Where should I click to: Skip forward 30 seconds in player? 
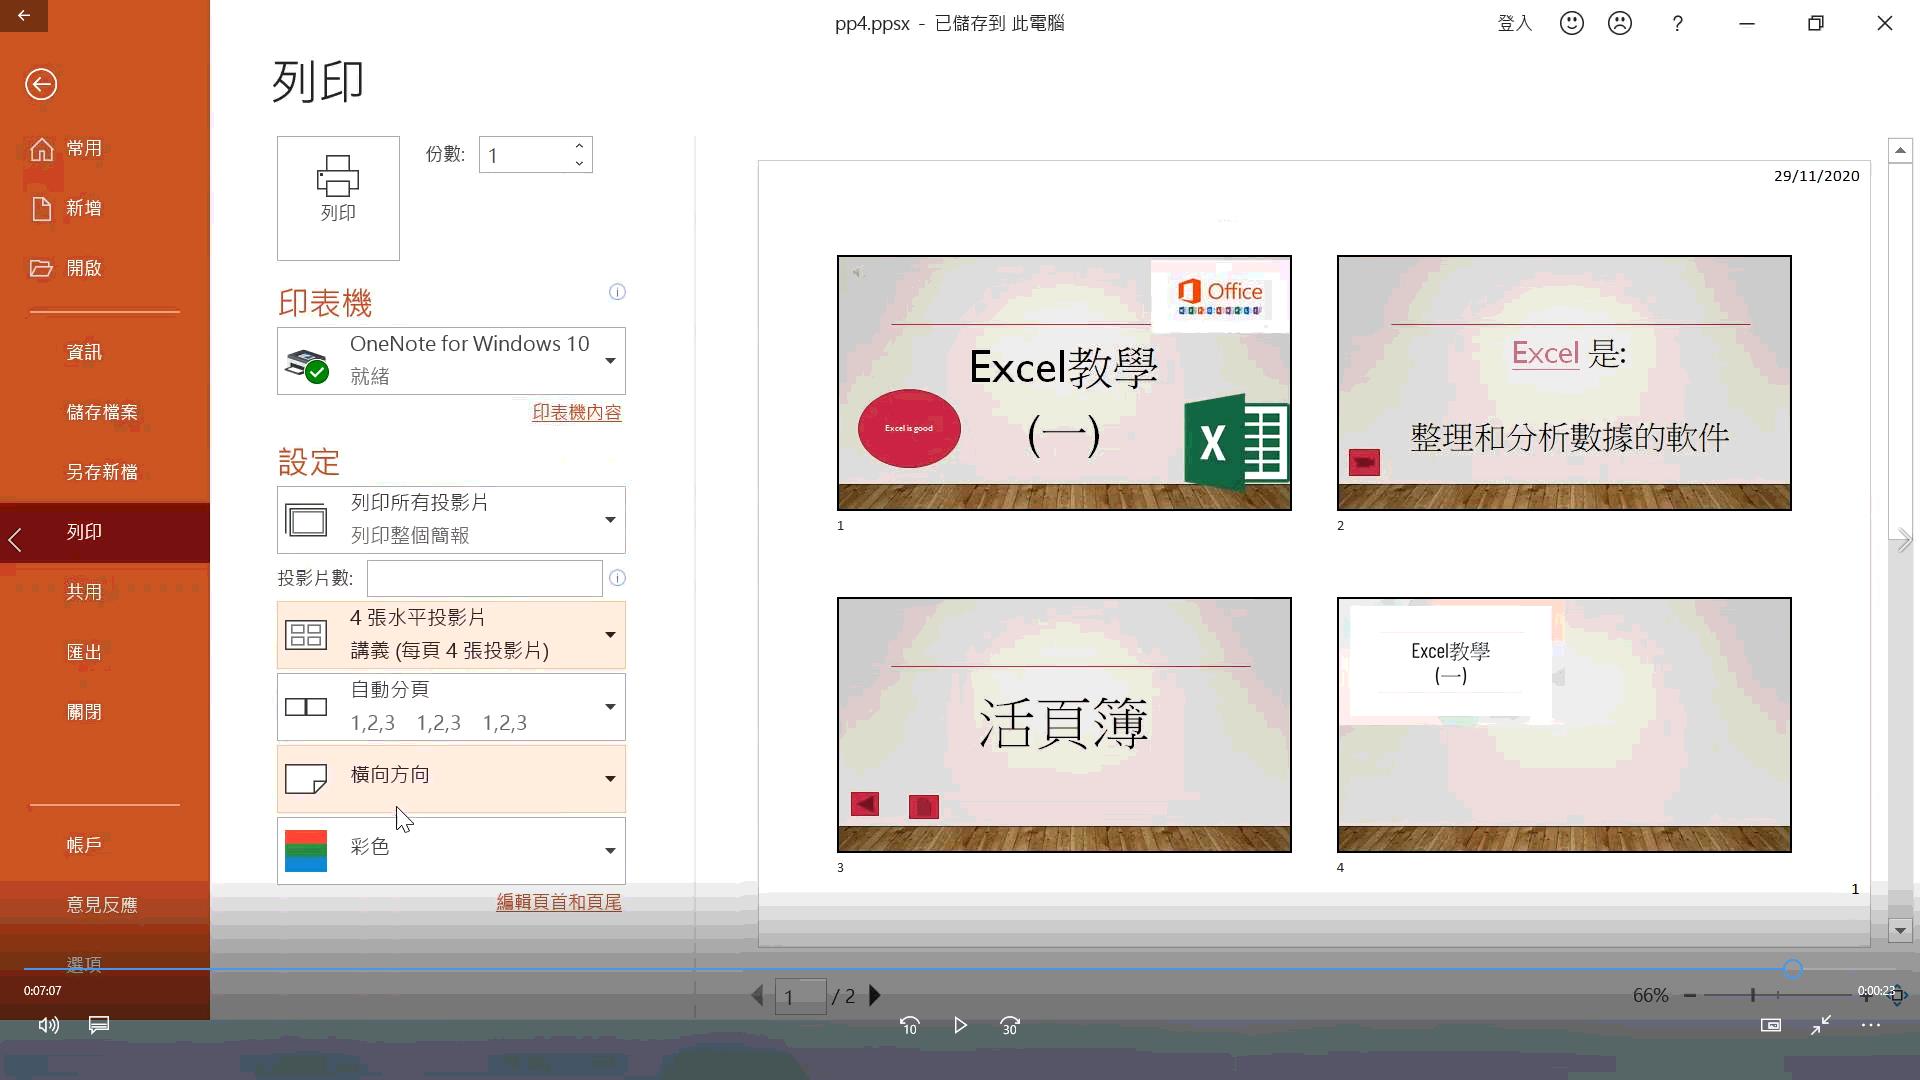pyautogui.click(x=1010, y=1026)
